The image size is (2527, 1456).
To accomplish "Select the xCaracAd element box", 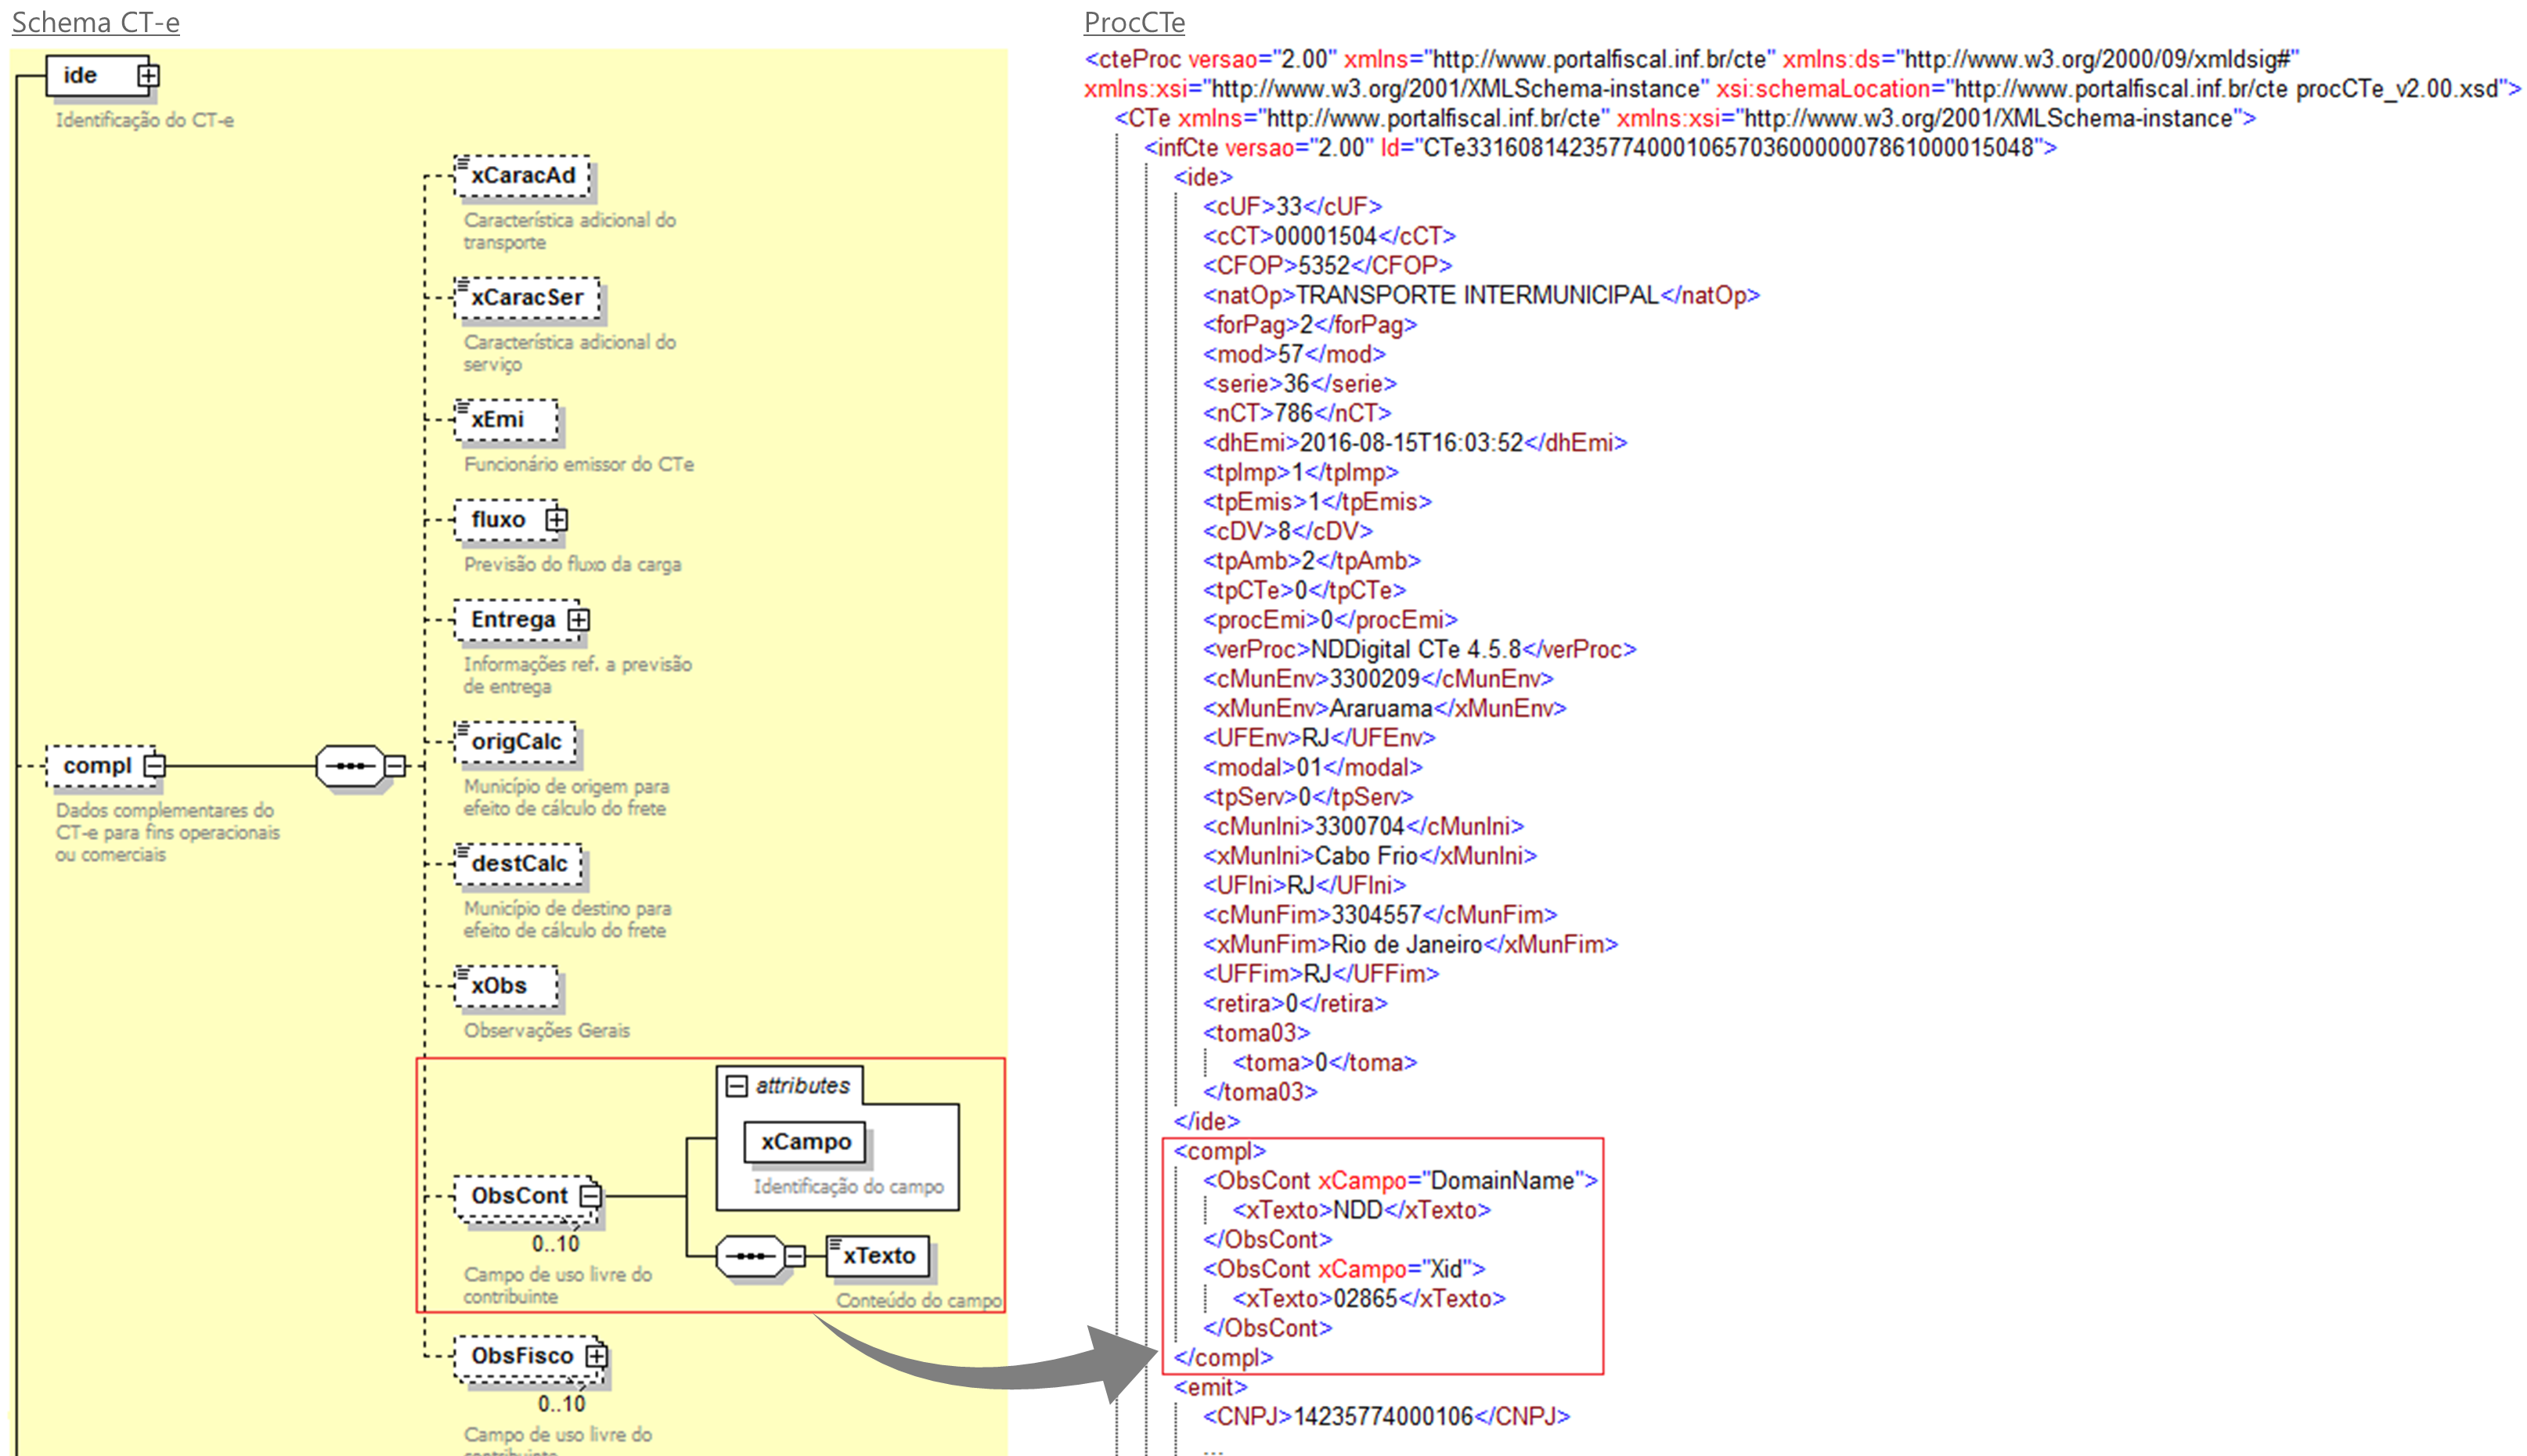I will click(x=522, y=176).
